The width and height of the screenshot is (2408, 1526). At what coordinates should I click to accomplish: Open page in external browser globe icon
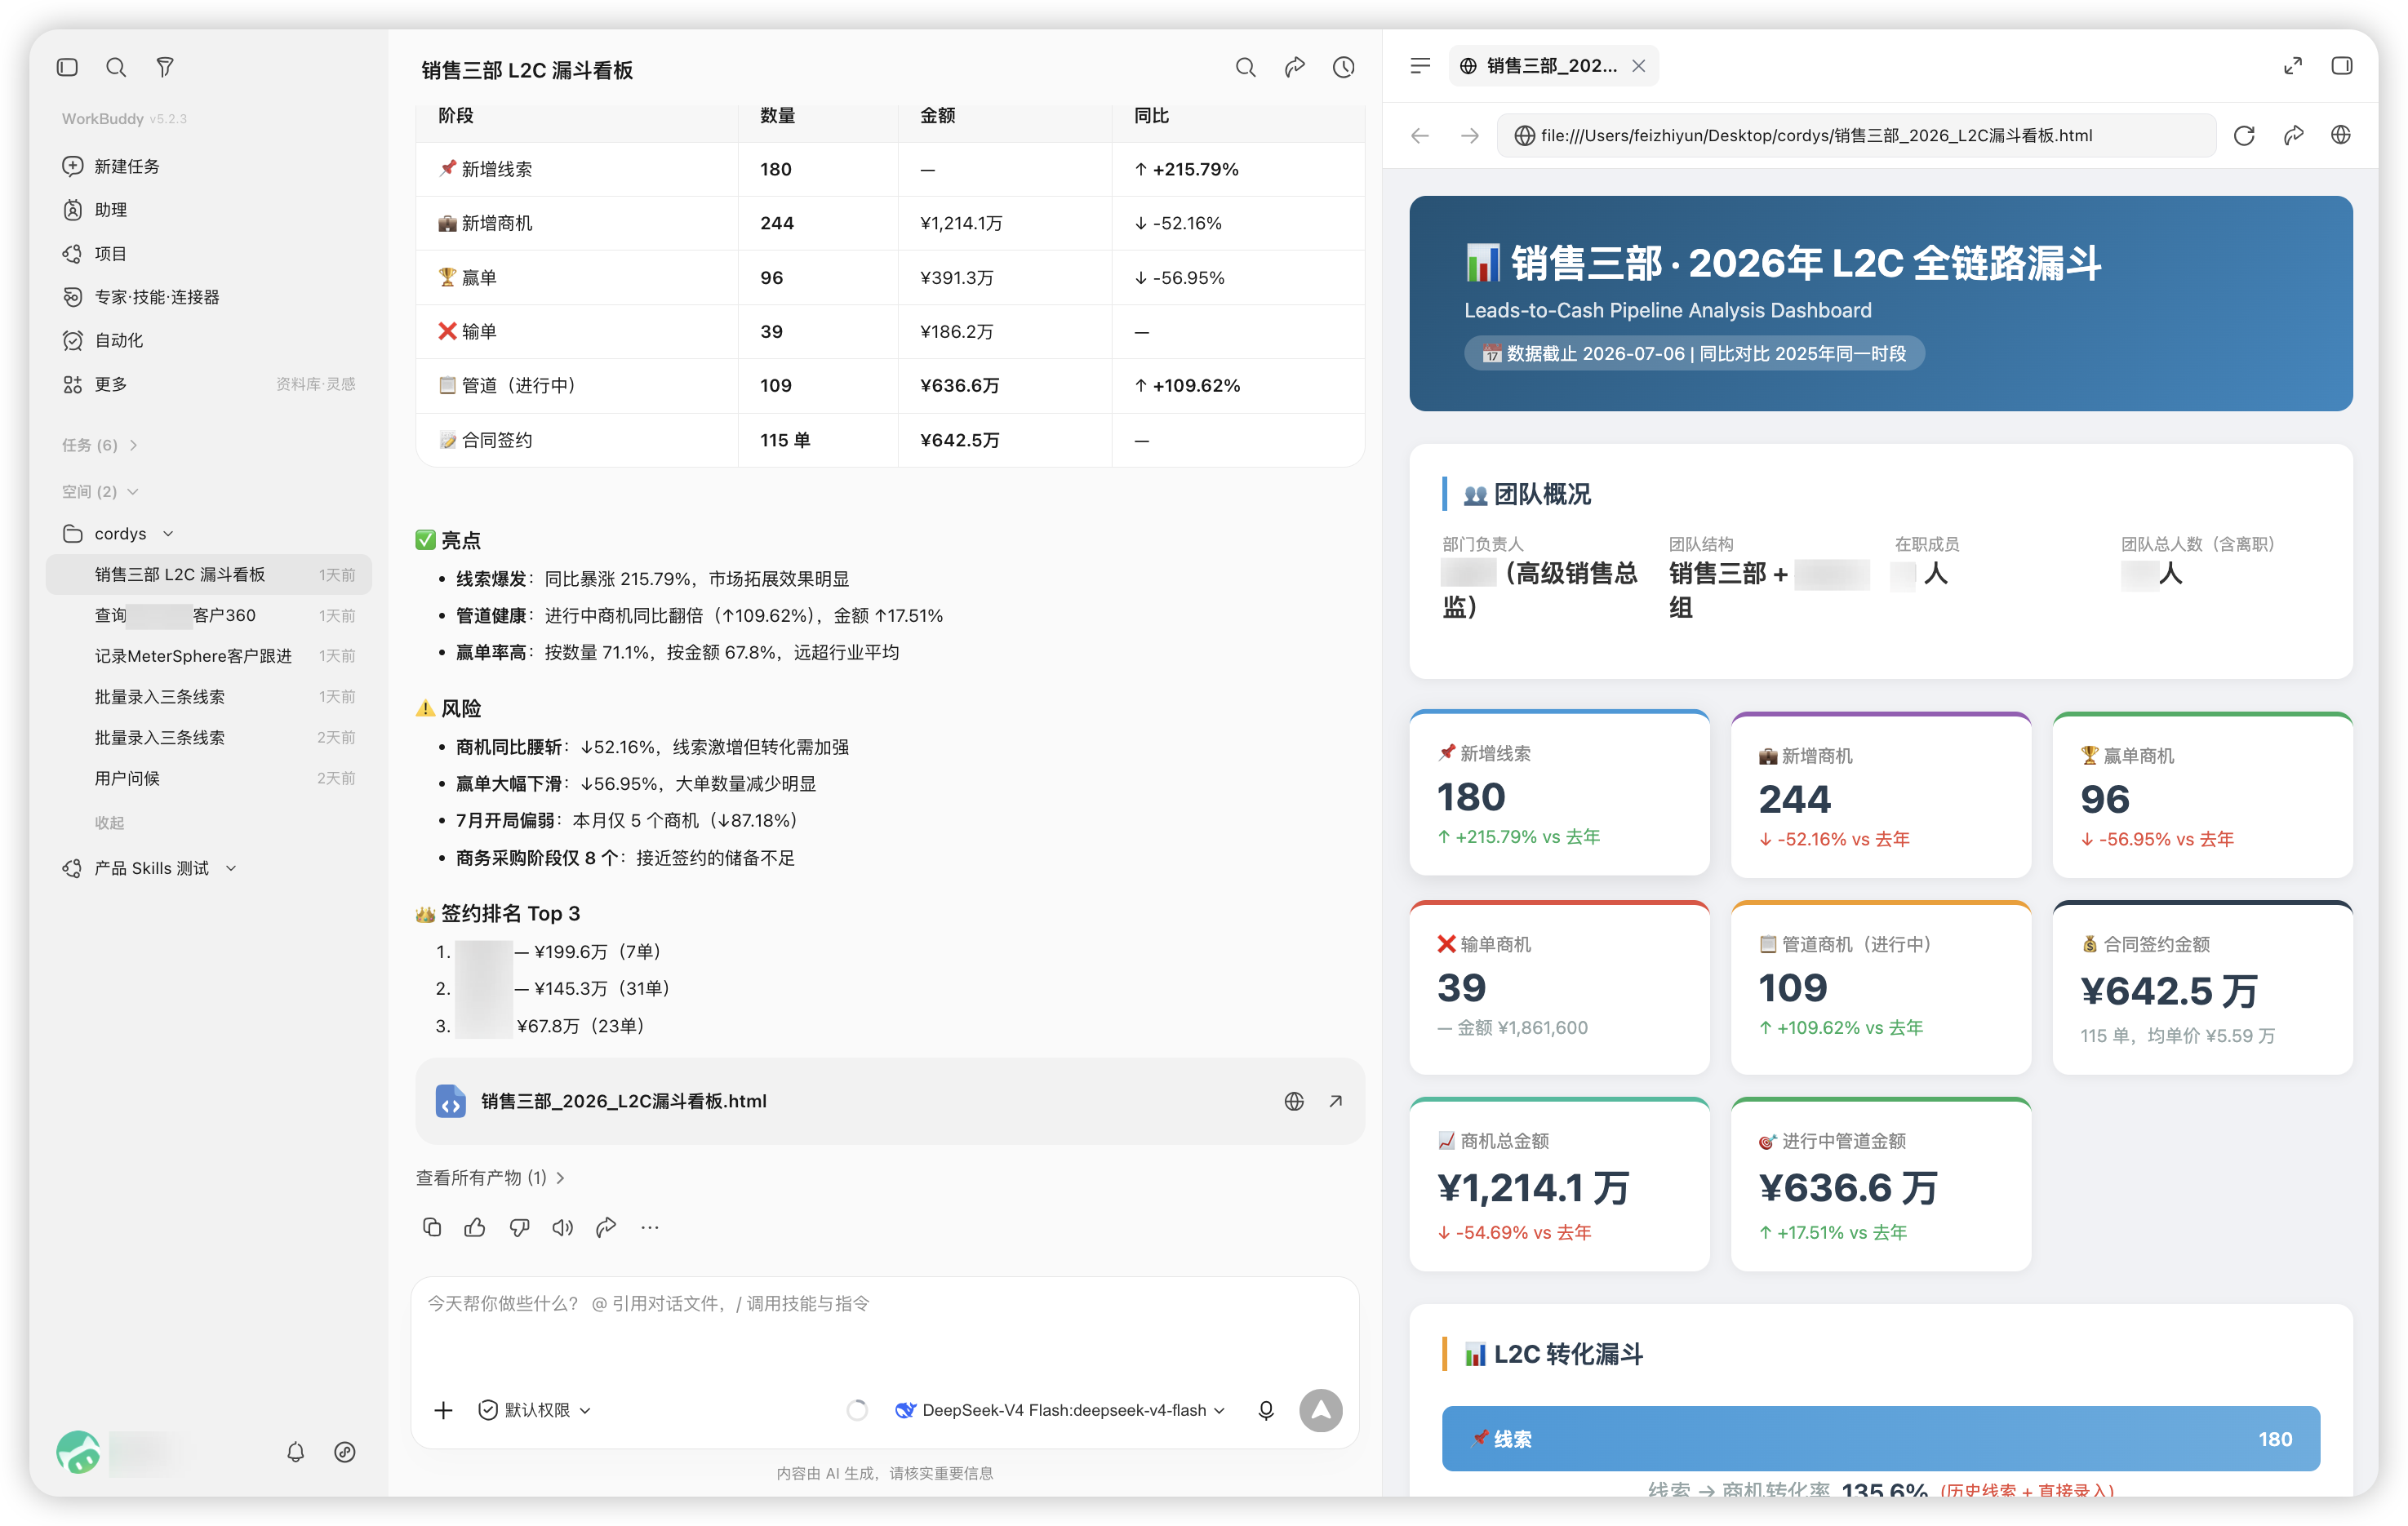[x=2341, y=135]
